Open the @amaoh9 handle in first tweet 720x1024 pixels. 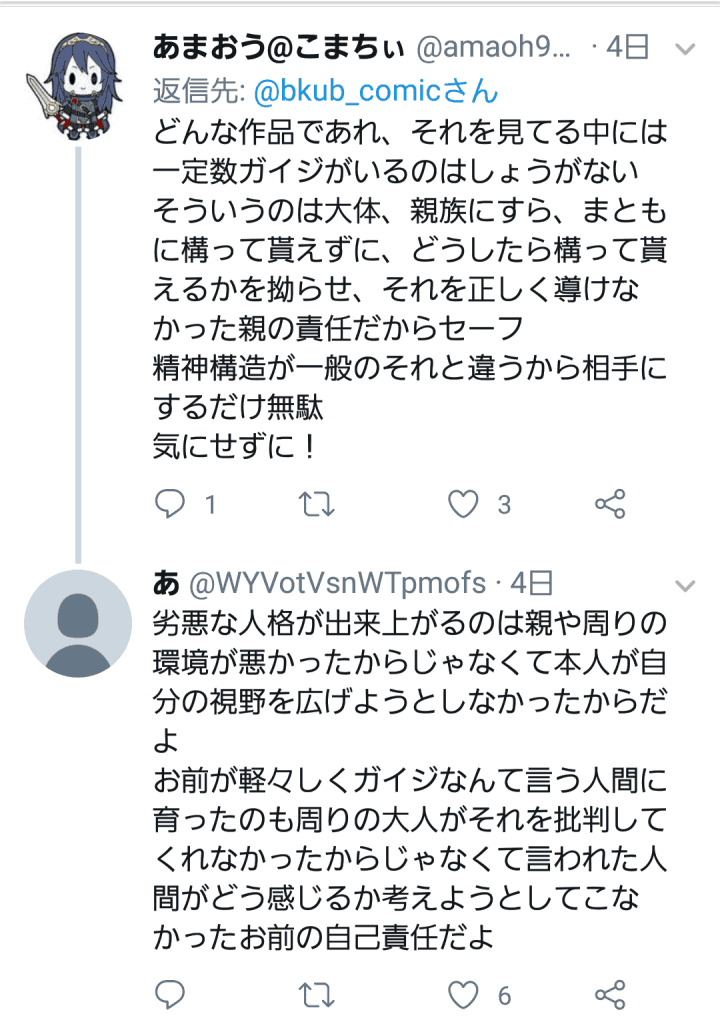(x=492, y=46)
